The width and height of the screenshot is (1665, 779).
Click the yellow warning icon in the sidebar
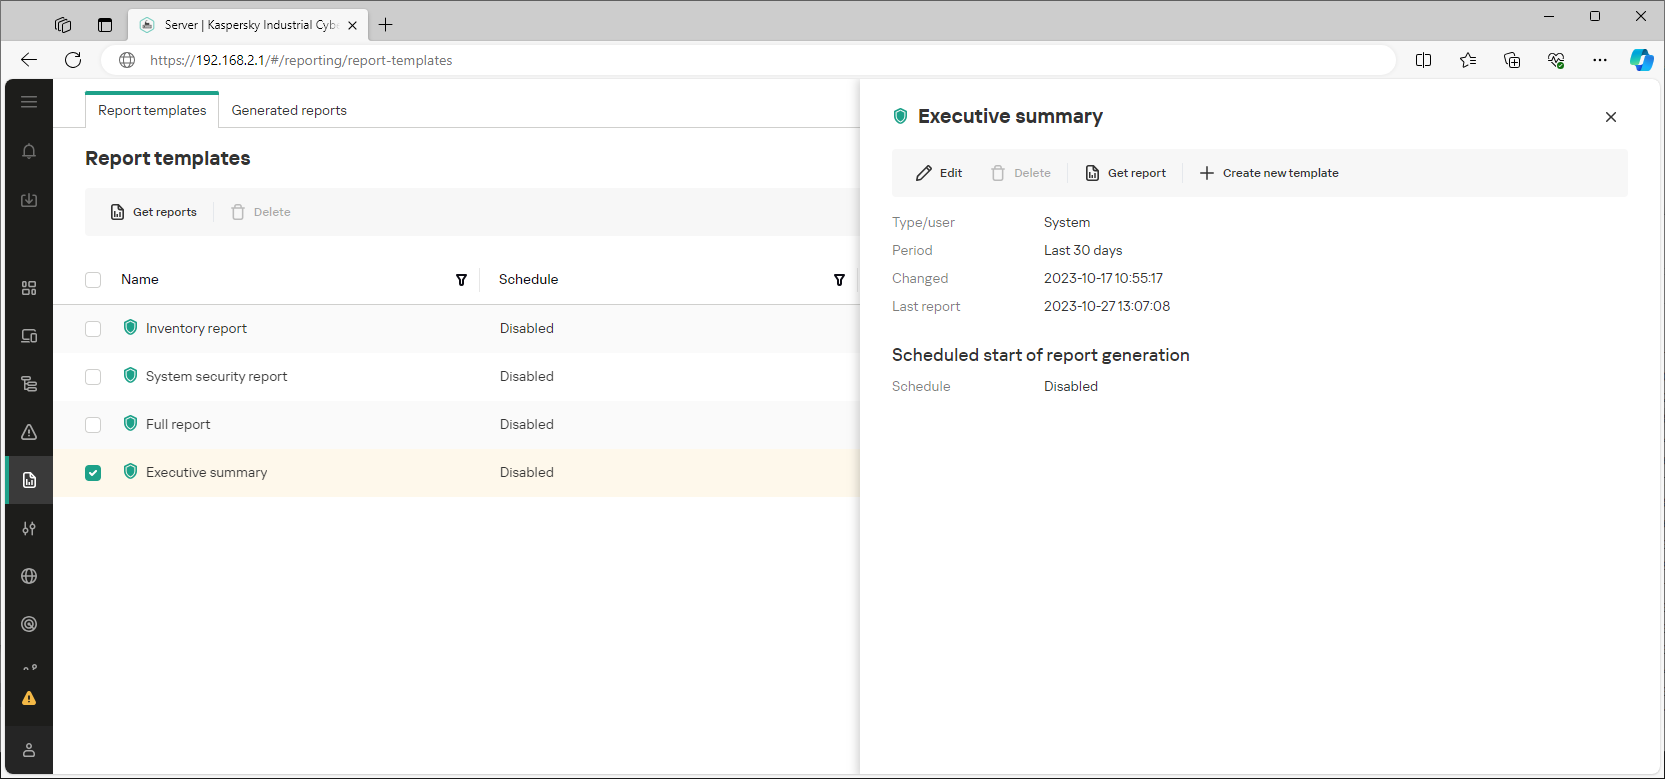pos(29,698)
